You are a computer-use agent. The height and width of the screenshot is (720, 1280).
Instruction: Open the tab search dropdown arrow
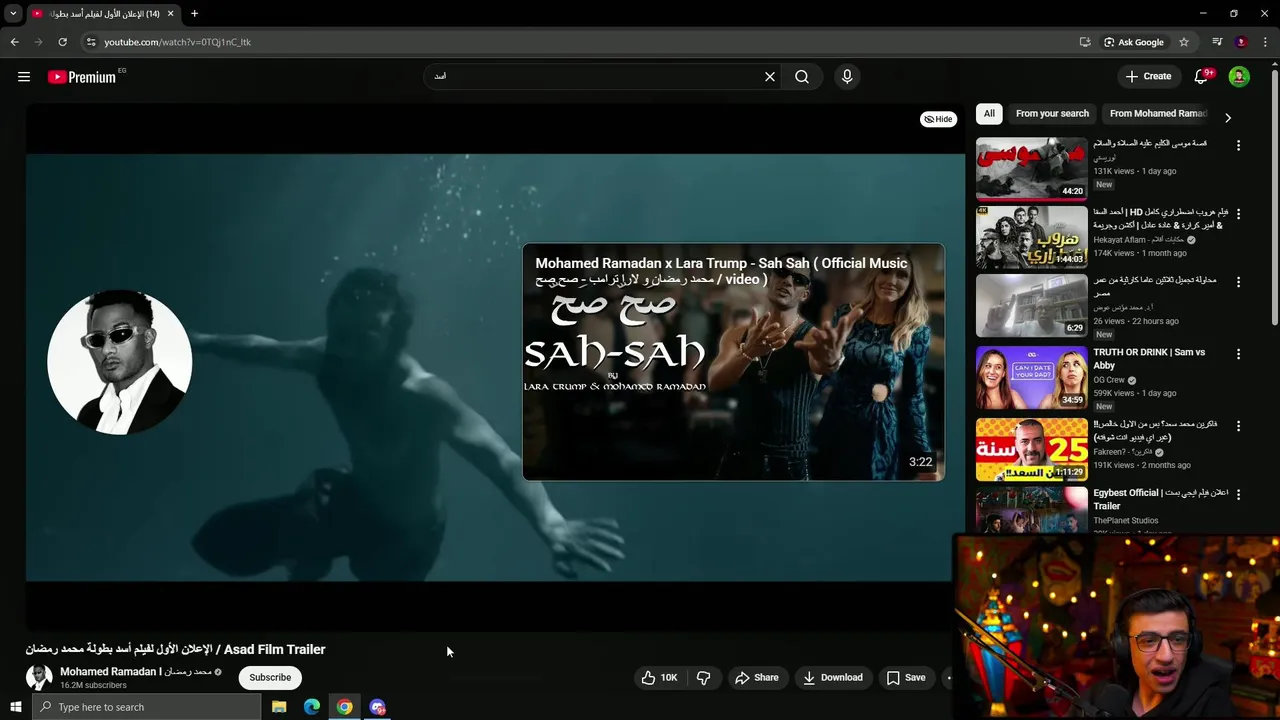pos(13,14)
